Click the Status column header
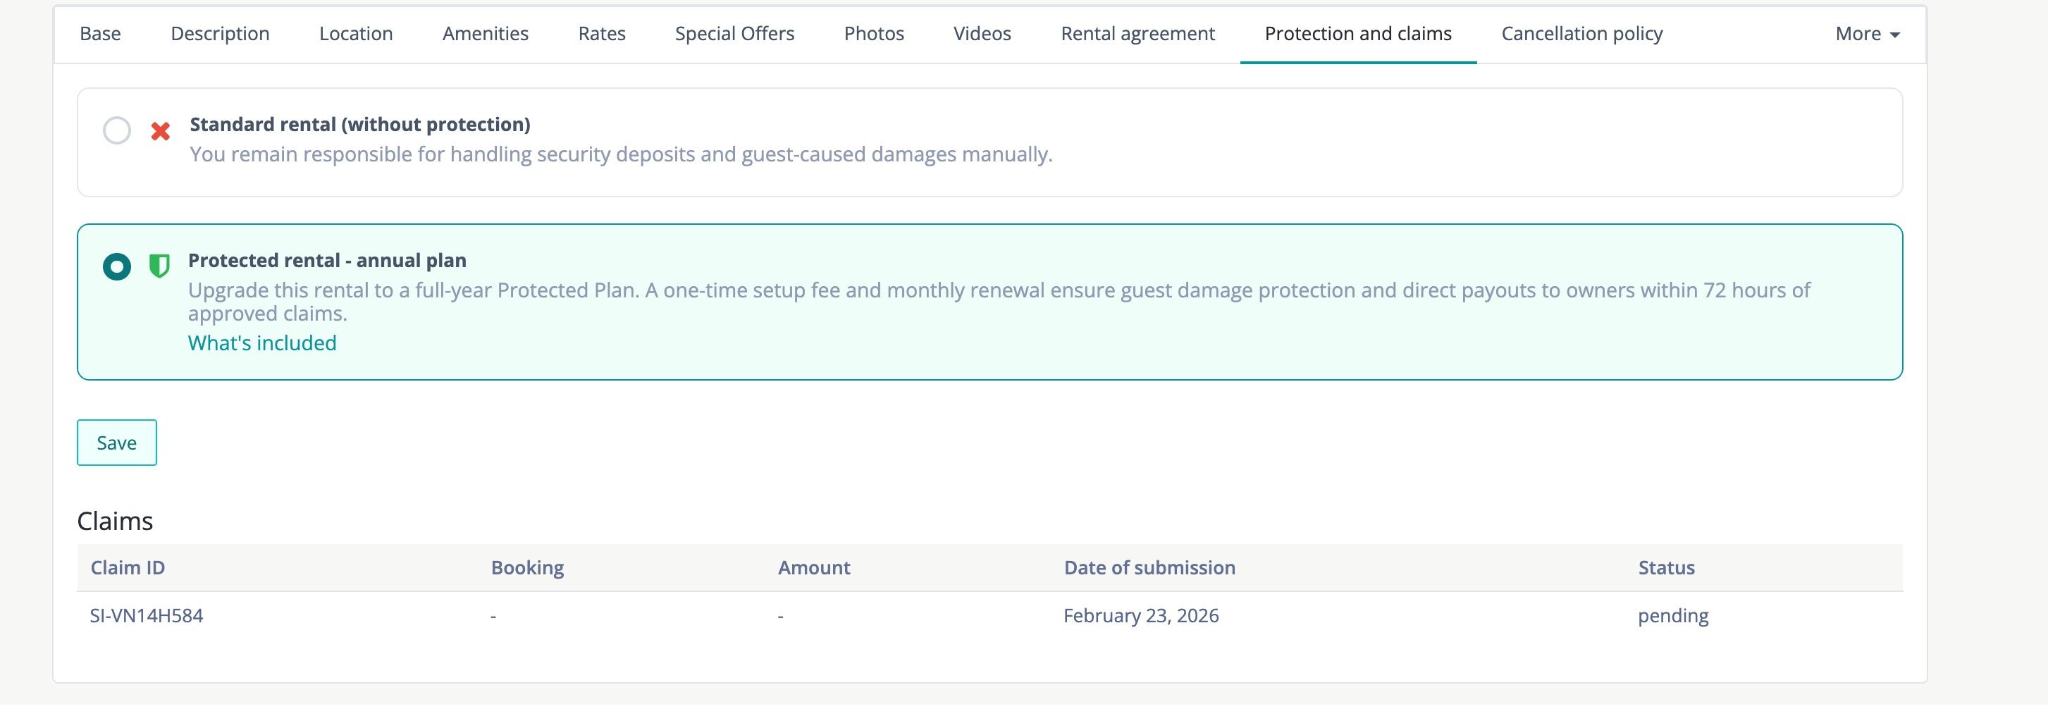Image resolution: width=2048 pixels, height=705 pixels. tap(1666, 568)
